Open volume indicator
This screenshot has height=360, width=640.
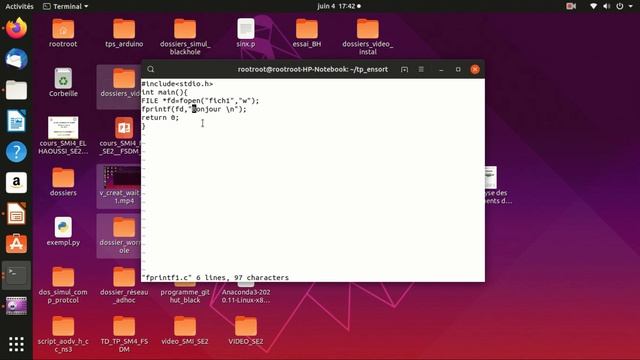click(x=607, y=6)
